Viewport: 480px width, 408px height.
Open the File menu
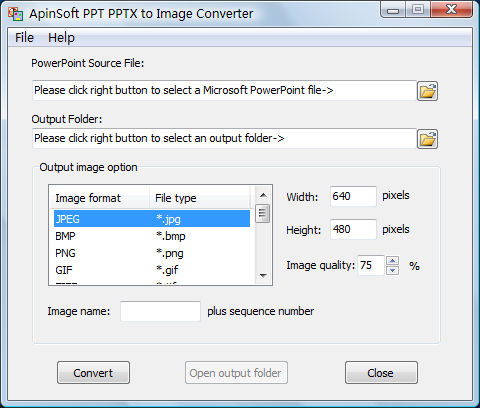coord(24,37)
